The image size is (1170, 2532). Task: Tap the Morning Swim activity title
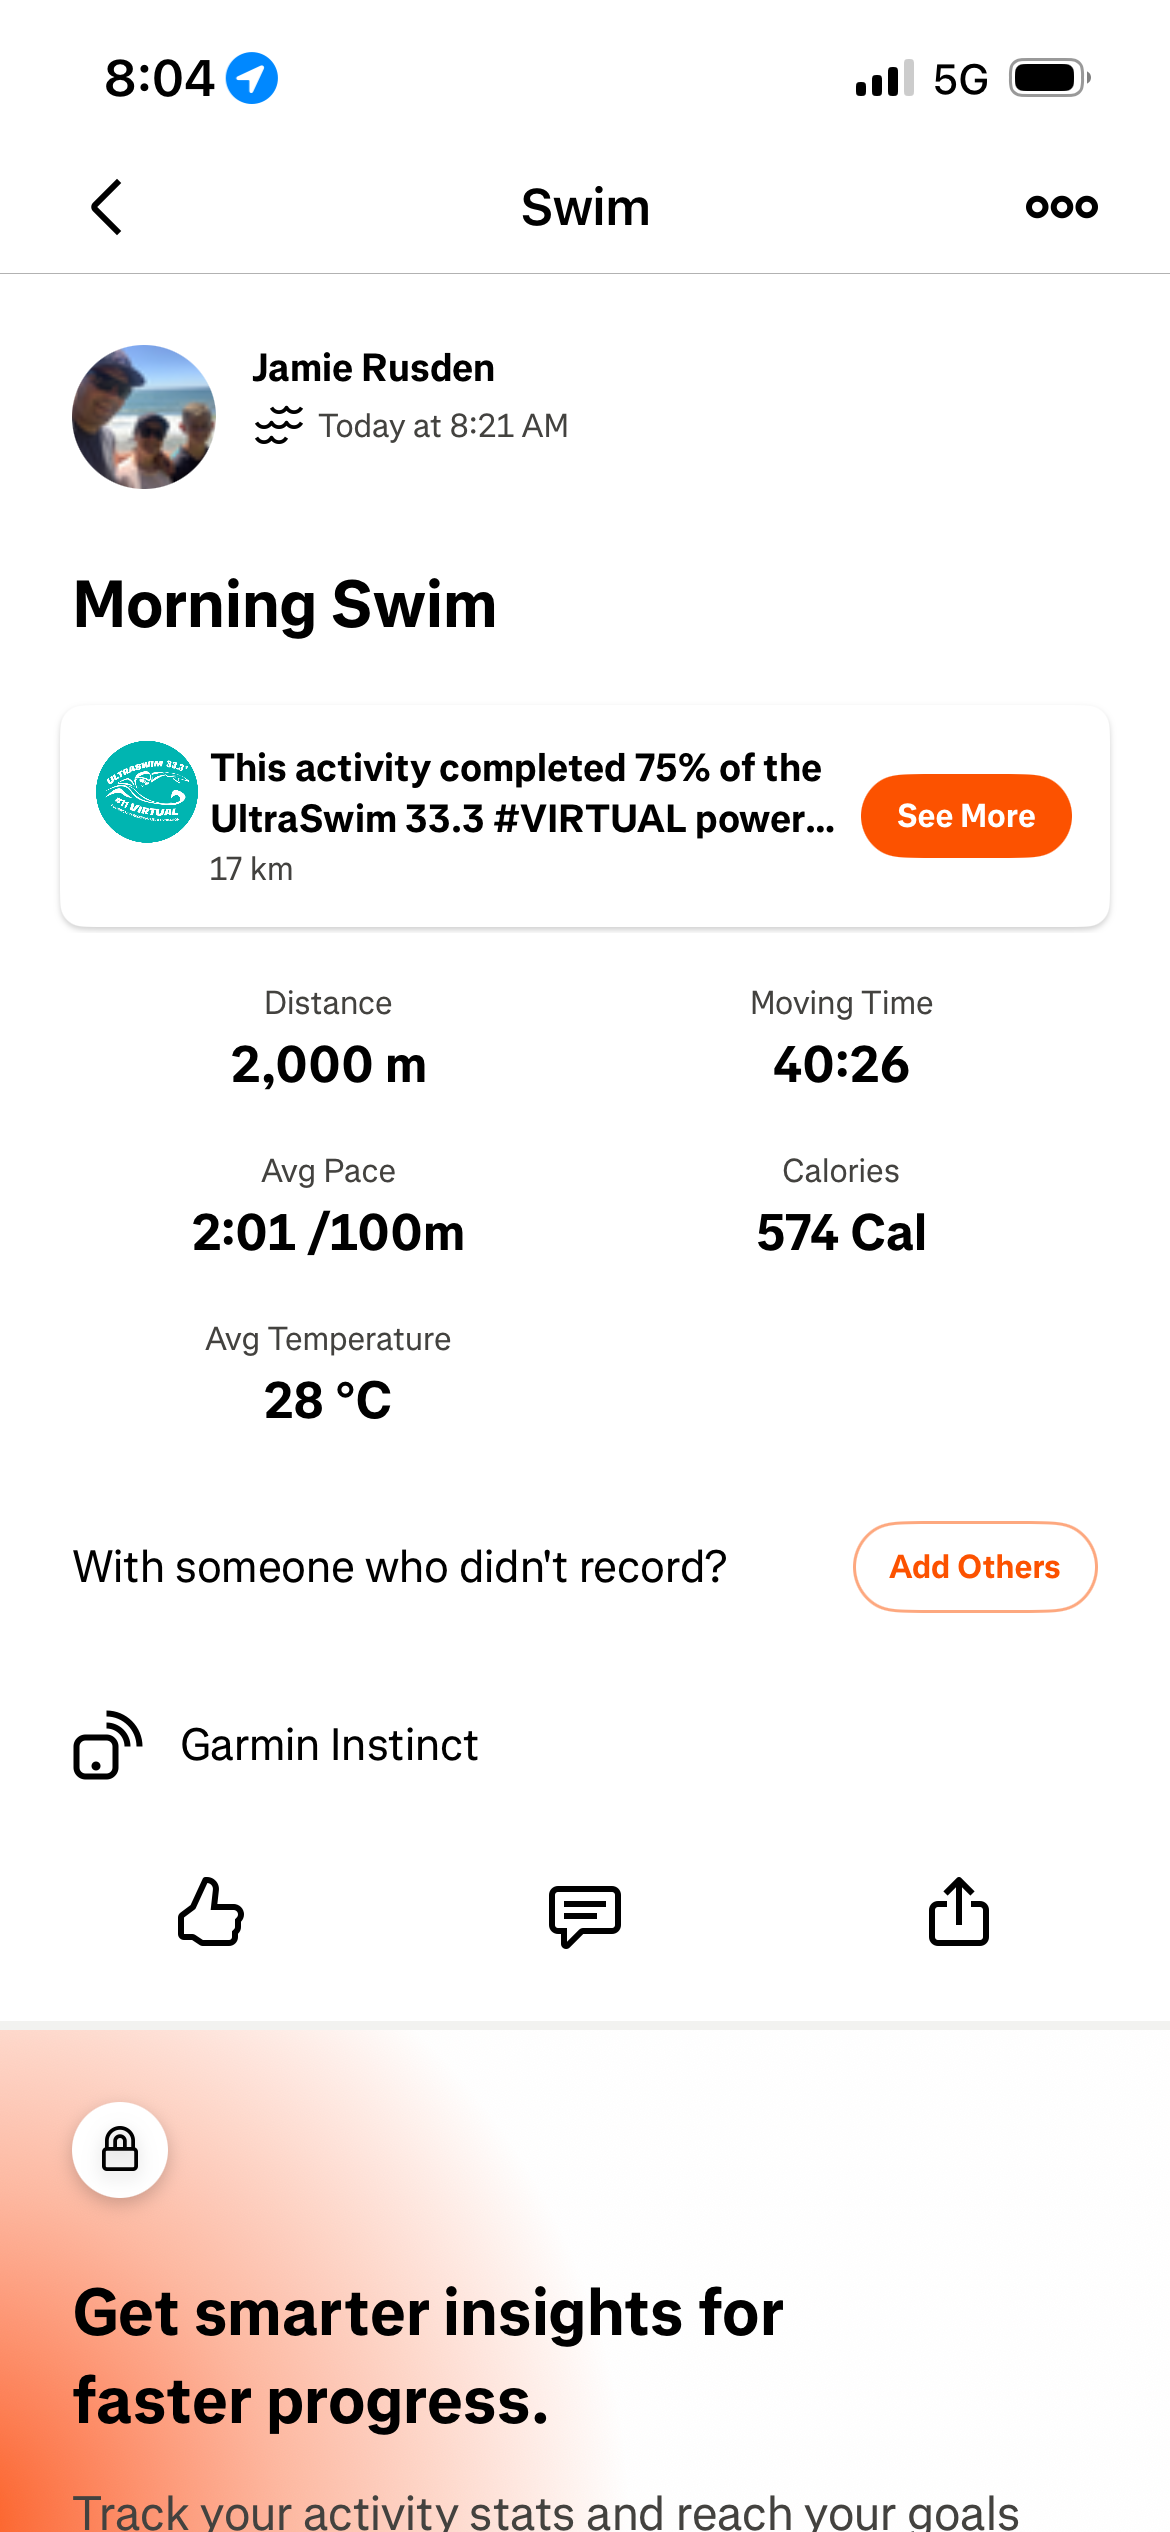click(285, 605)
